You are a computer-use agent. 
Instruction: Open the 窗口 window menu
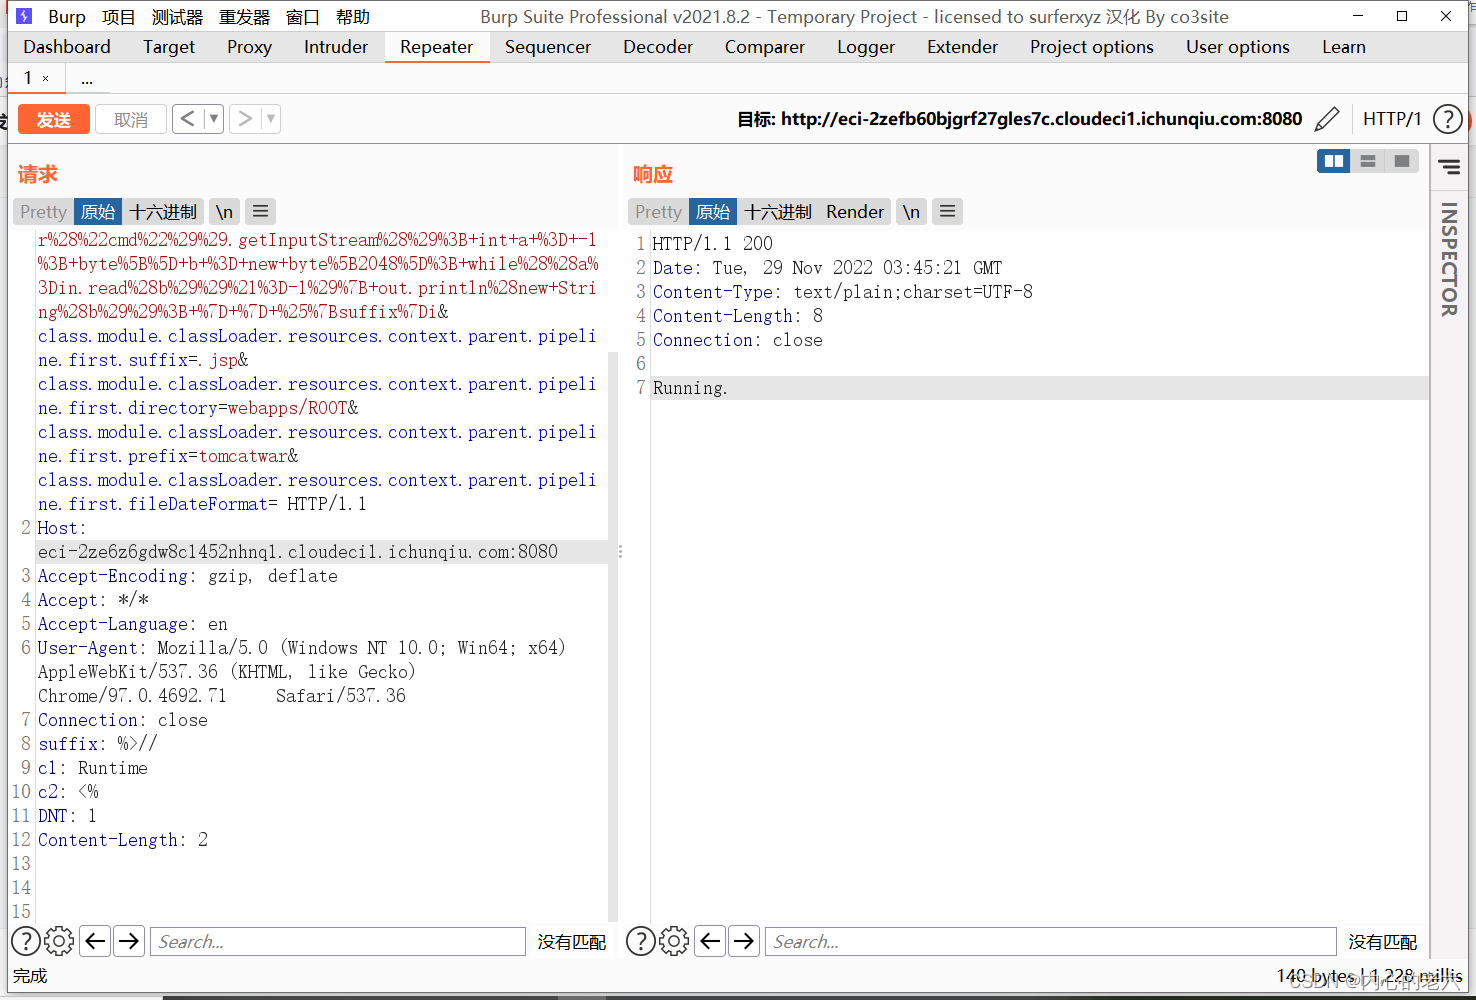(303, 17)
